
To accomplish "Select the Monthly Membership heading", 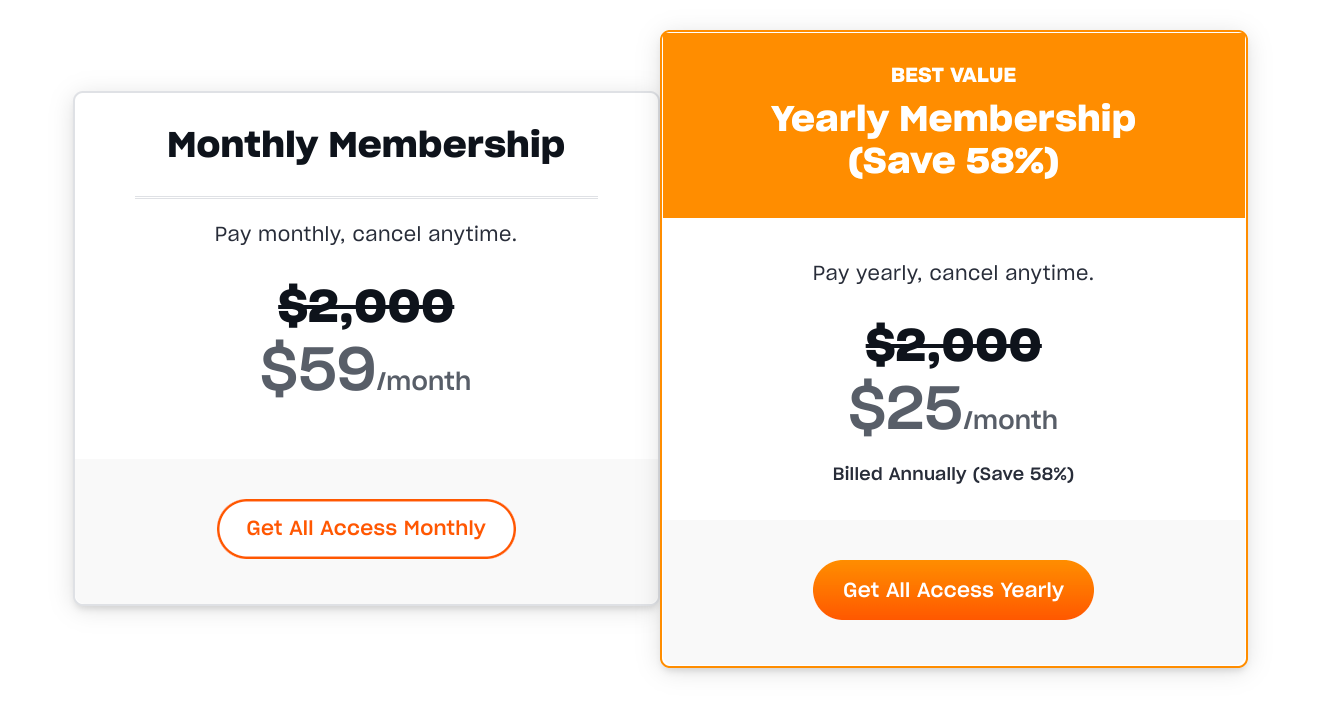I will (366, 145).
